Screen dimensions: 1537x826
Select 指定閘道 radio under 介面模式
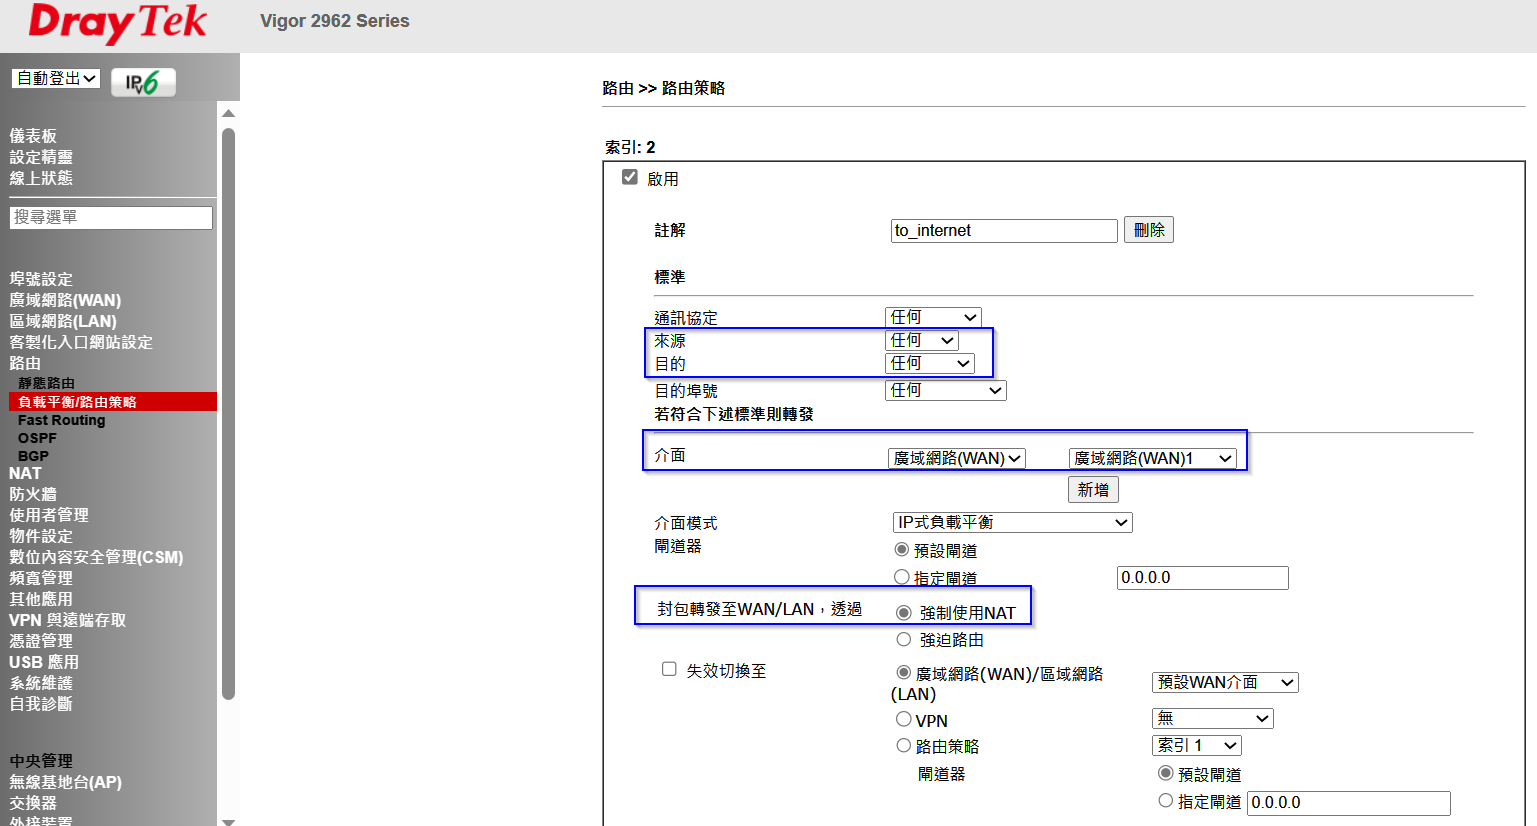tap(902, 577)
